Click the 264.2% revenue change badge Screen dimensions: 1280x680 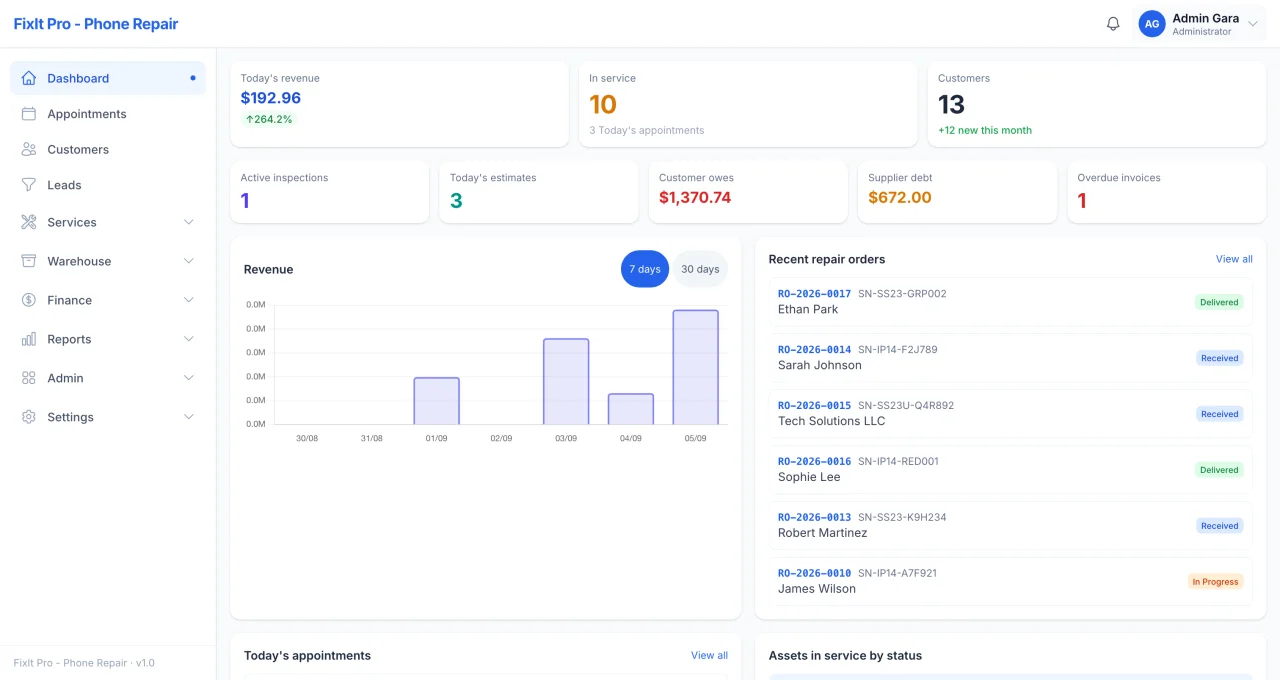(269, 119)
